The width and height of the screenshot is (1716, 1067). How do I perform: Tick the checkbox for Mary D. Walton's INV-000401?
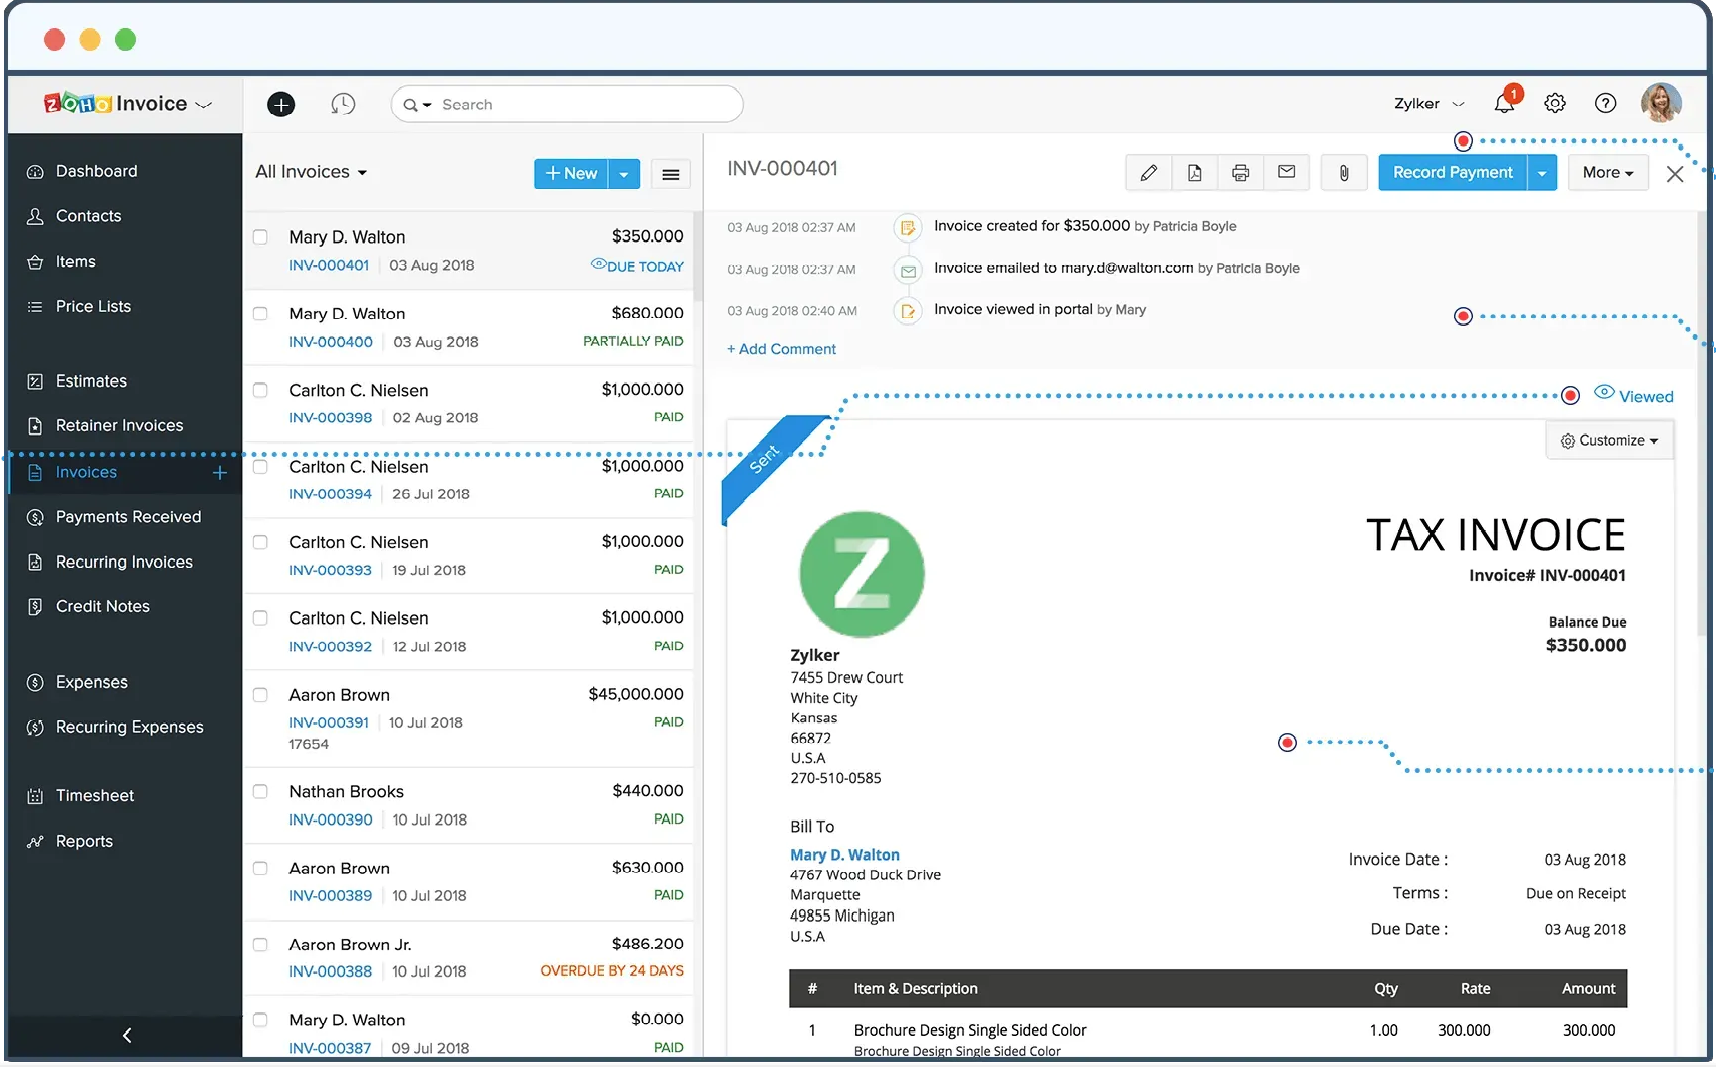(260, 237)
